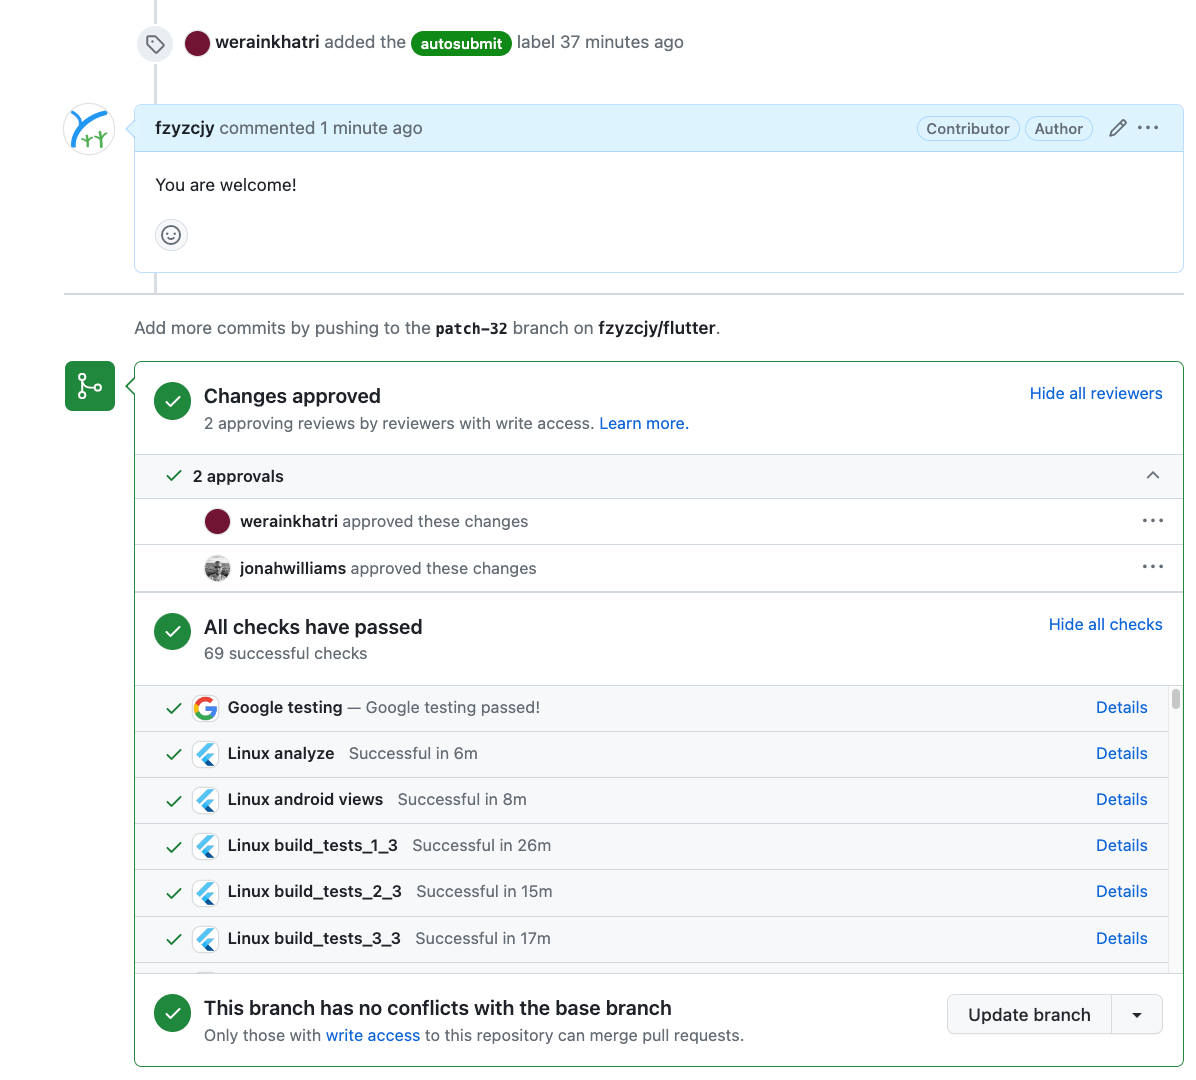Viewport: 1196px width, 1080px height.
Task: Click checkmark beside 2 approvals
Action: tap(174, 476)
